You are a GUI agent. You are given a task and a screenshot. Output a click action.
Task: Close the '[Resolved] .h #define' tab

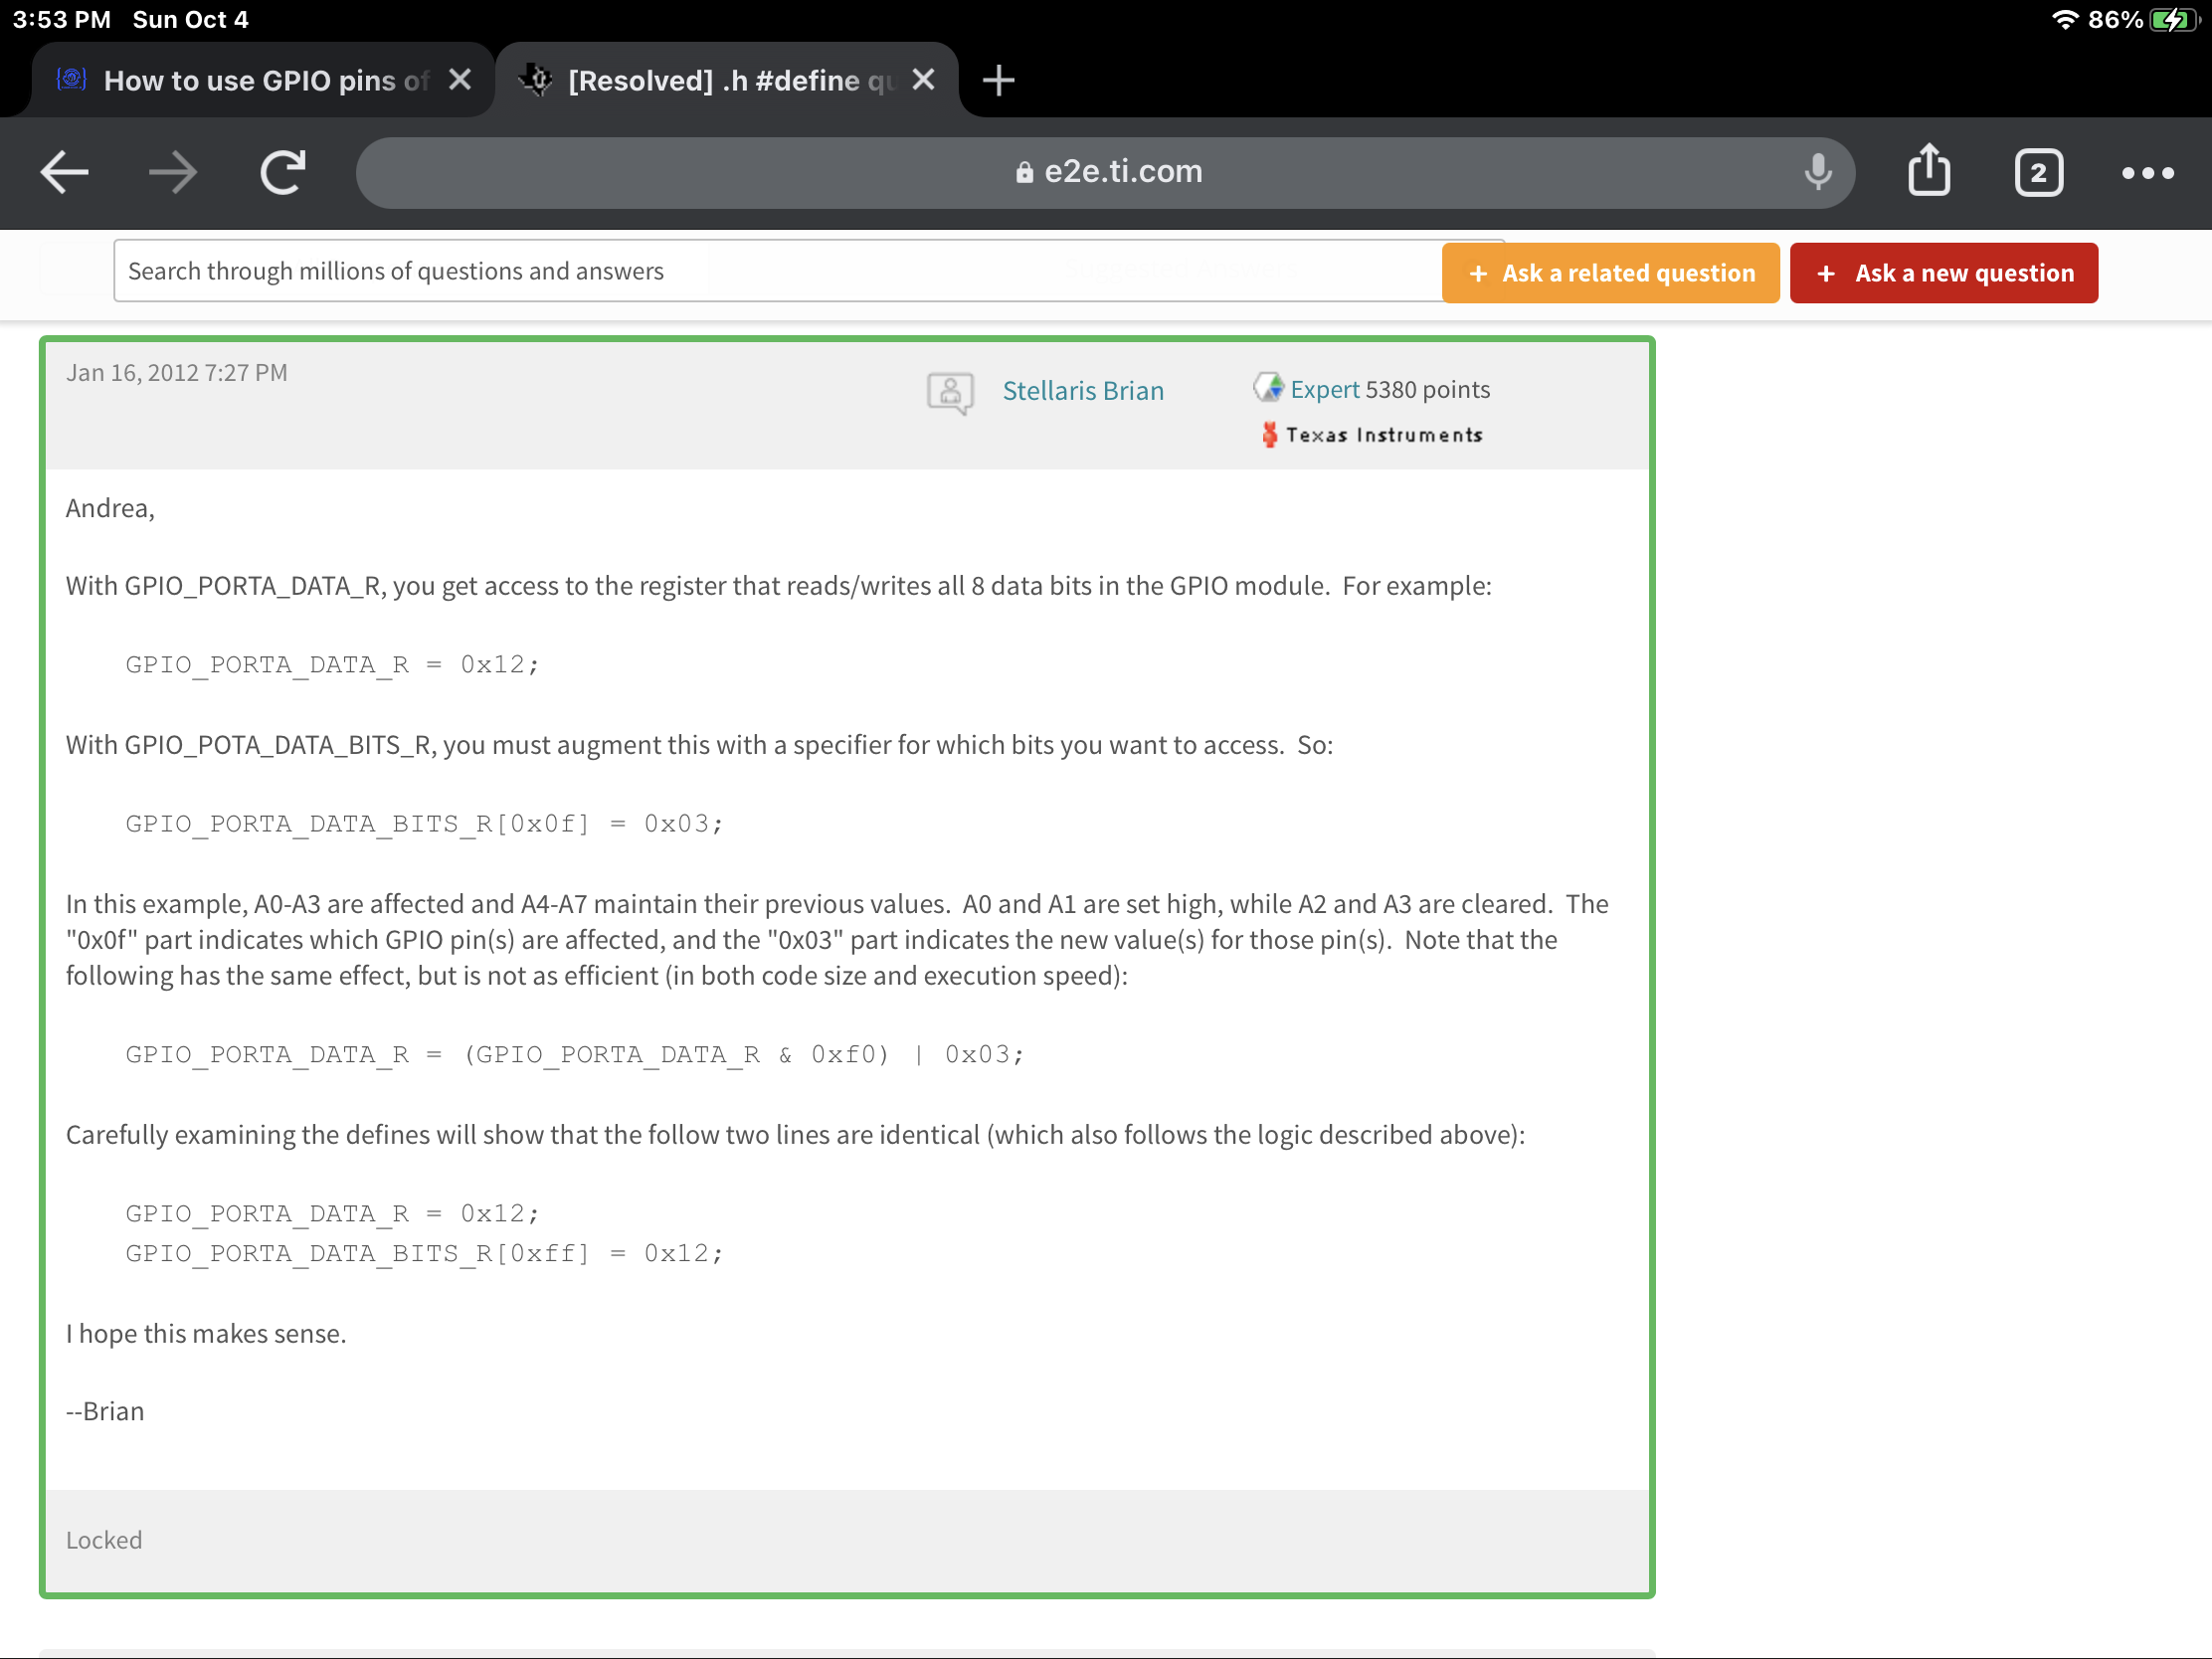tap(924, 80)
